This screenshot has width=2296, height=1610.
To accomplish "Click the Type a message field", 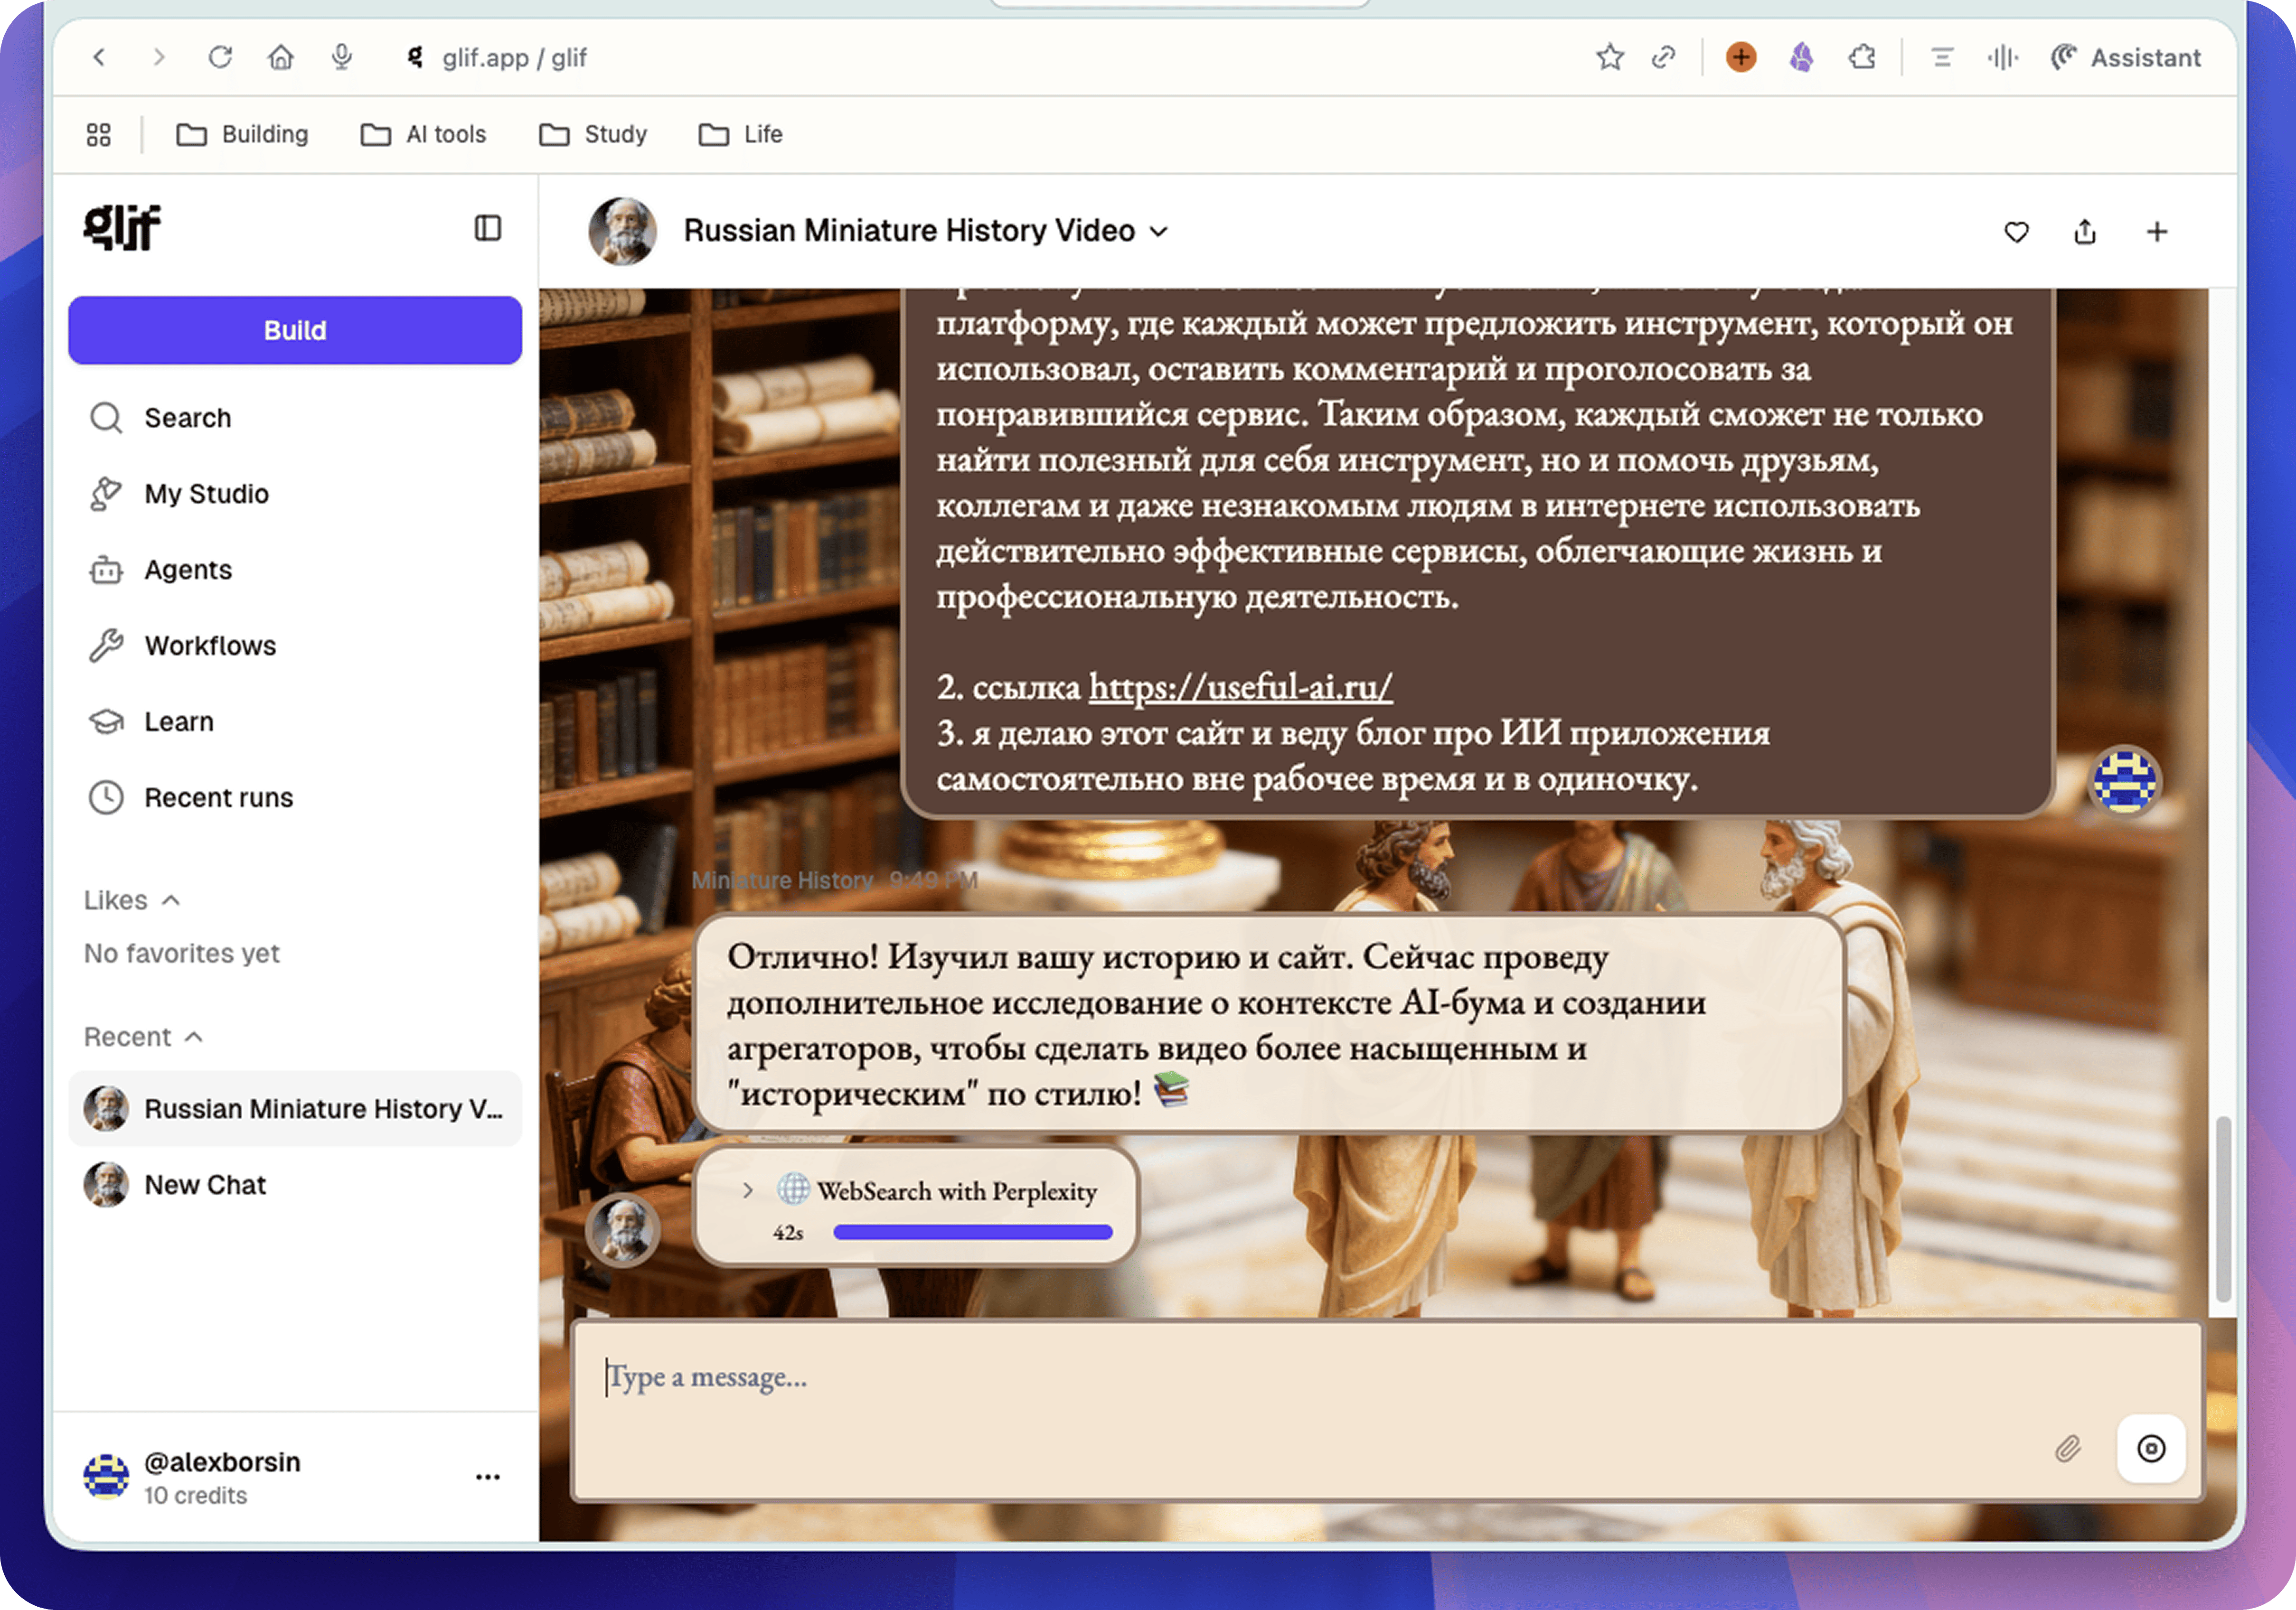I will [1100, 1377].
